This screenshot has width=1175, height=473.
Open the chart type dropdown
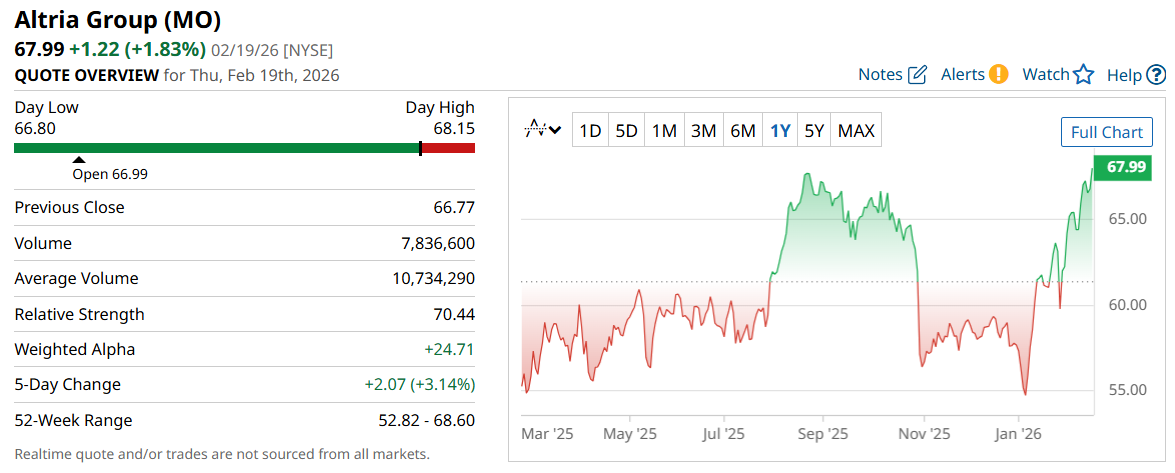[x=544, y=130]
